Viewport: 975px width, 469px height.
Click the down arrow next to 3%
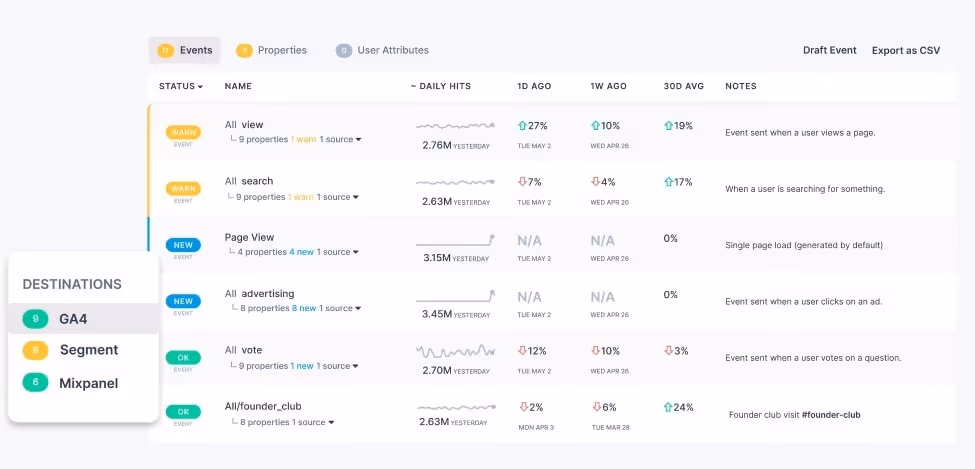pyautogui.click(x=668, y=351)
